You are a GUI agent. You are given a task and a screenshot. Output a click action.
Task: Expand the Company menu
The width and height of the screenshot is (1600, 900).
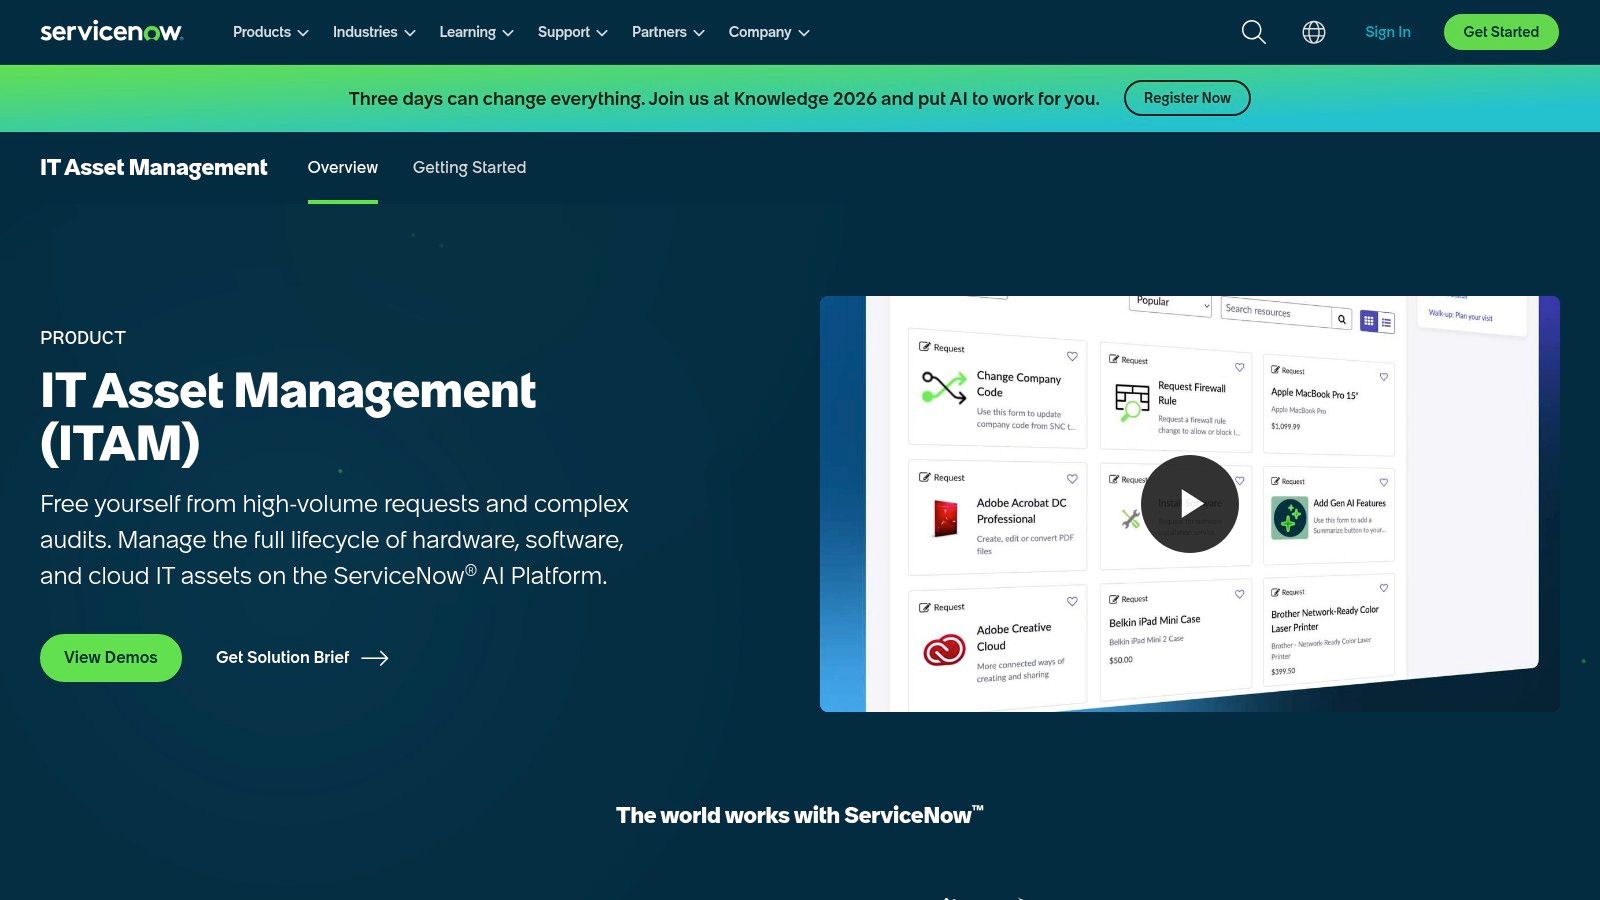(769, 32)
